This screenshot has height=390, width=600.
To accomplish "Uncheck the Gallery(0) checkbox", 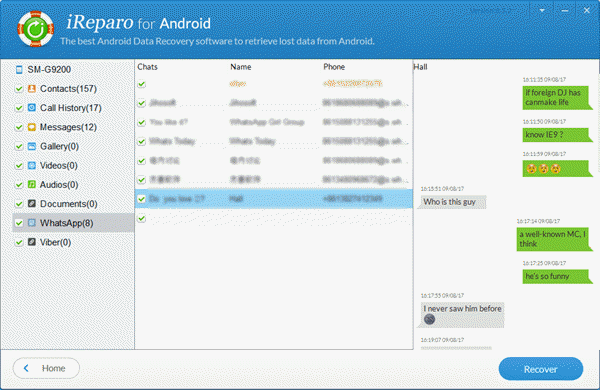I will coord(19,146).
